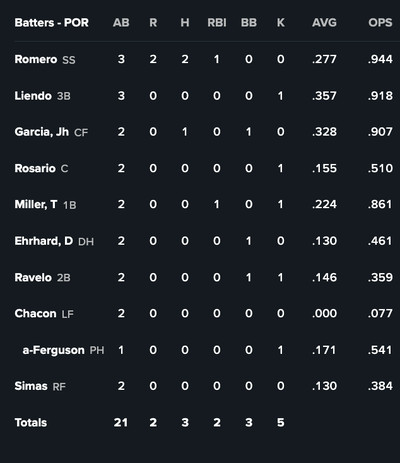Click the K column header
400x463 pixels.
click(x=281, y=23)
